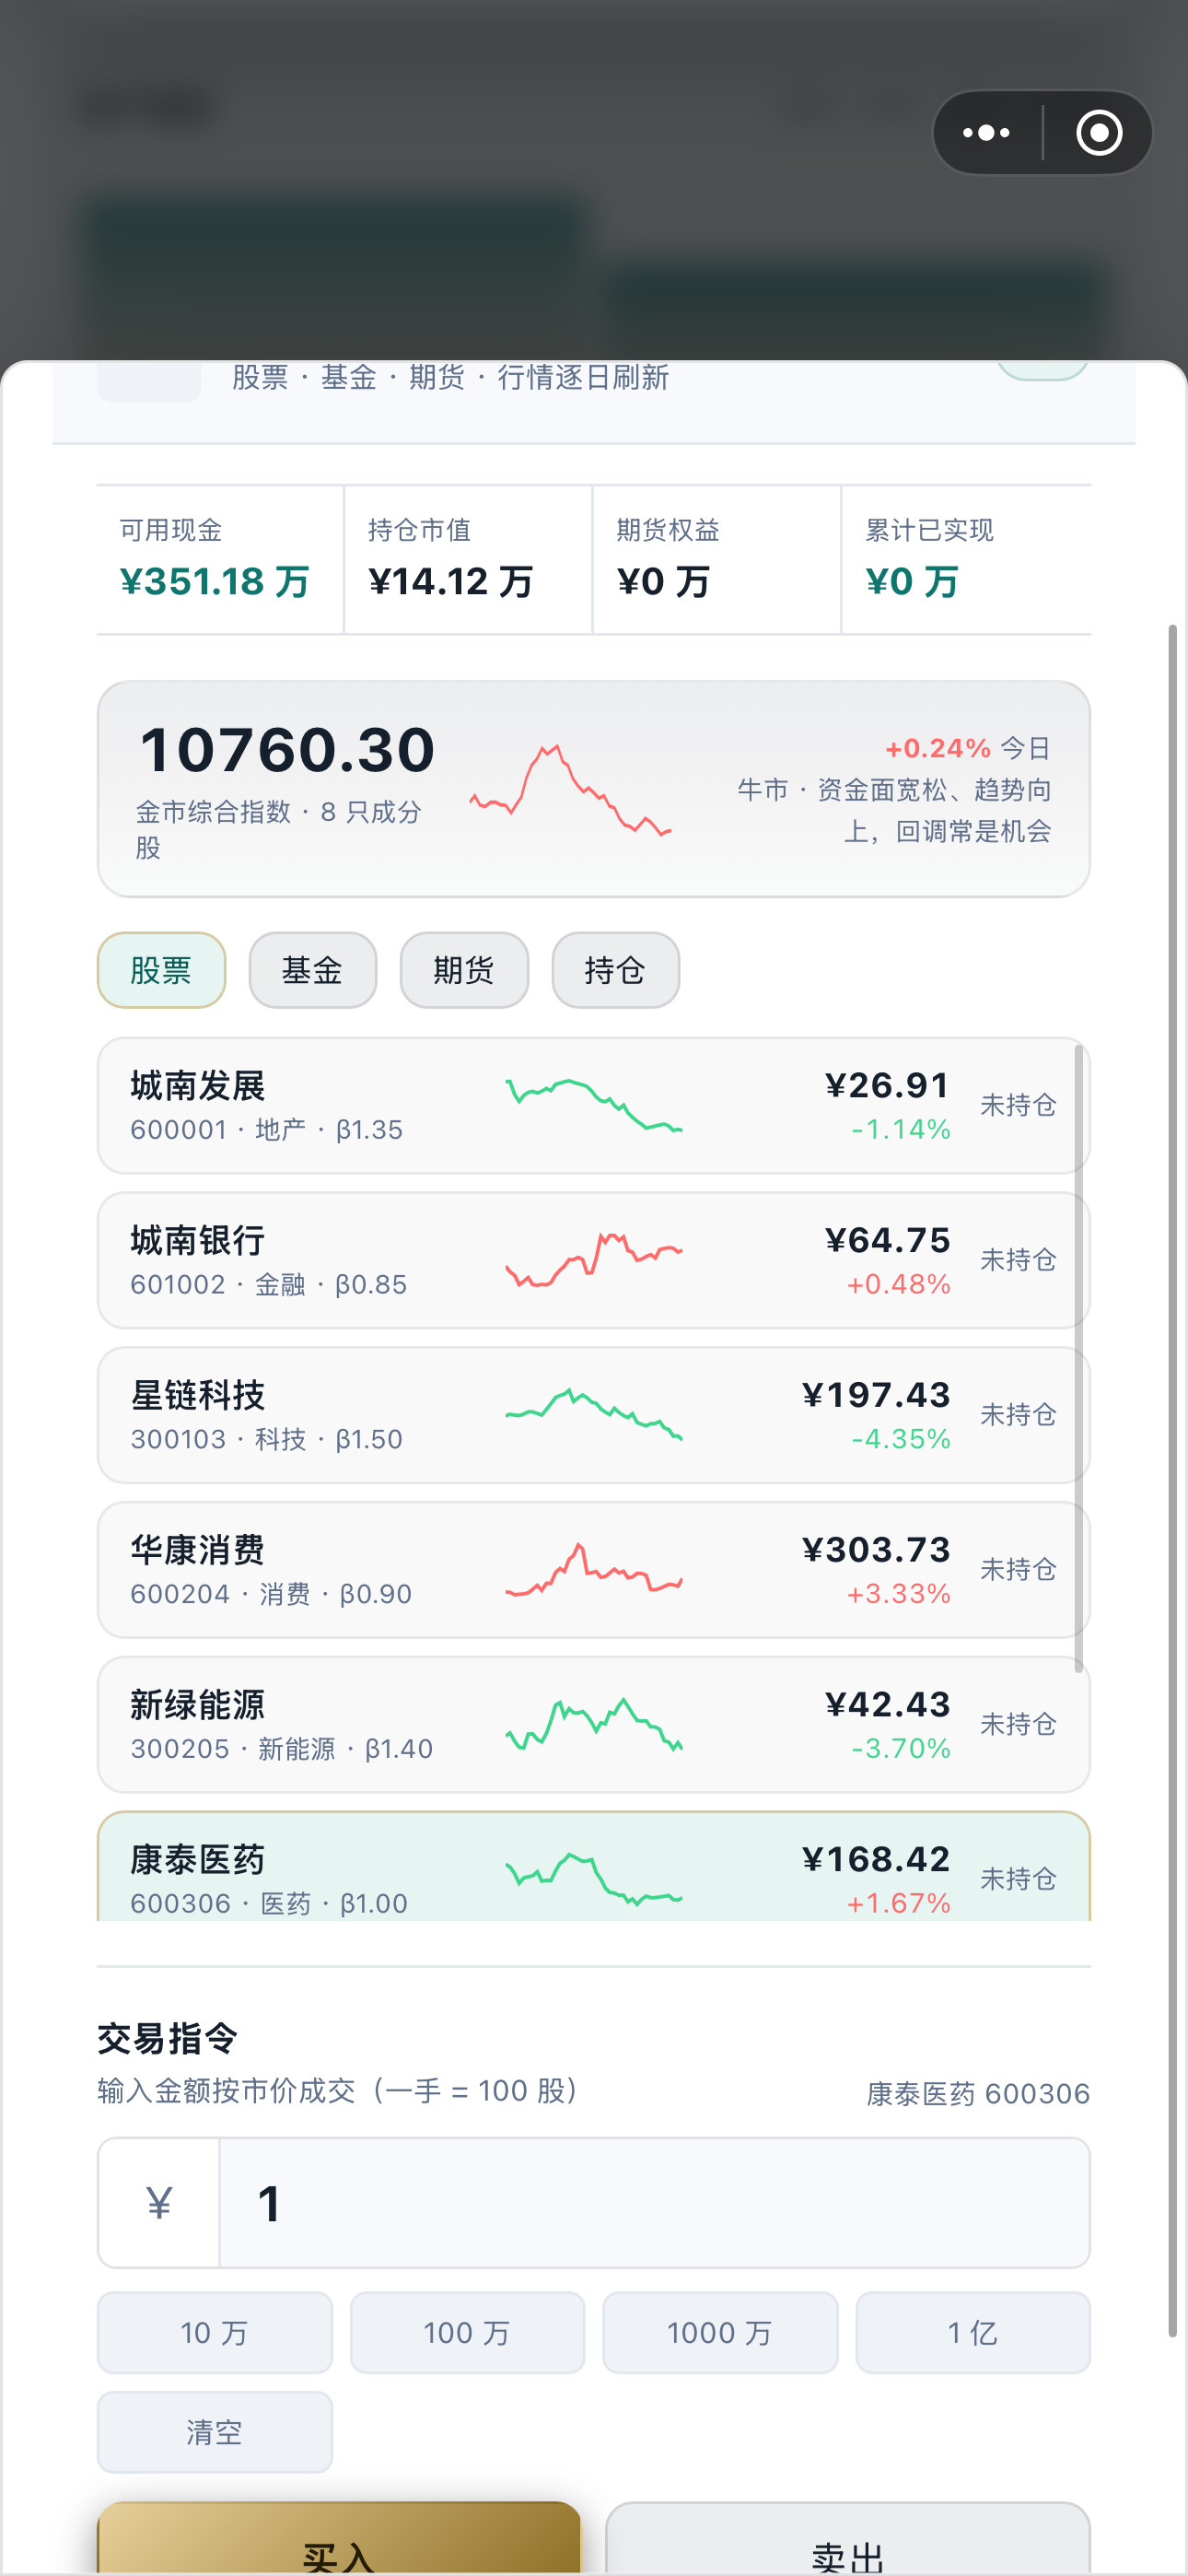The width and height of the screenshot is (1188, 2576).
Task: Open the mini program more-options dots menu
Action: pyautogui.click(x=986, y=133)
